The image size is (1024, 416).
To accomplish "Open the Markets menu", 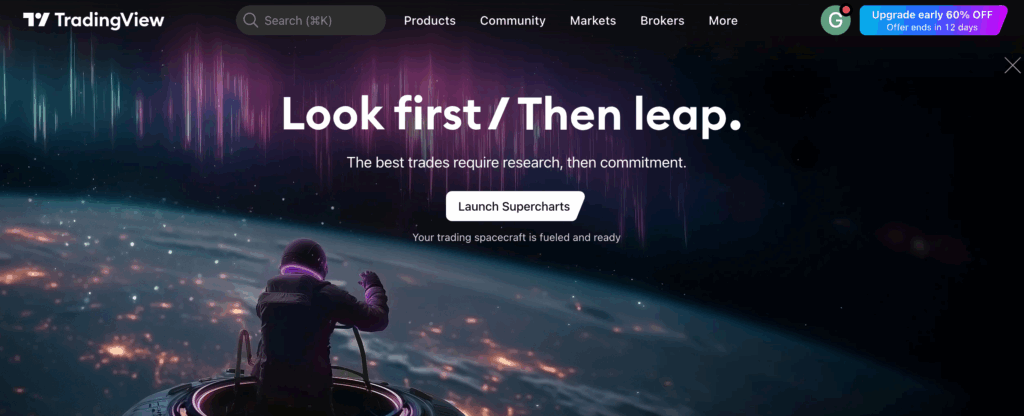I will point(593,21).
